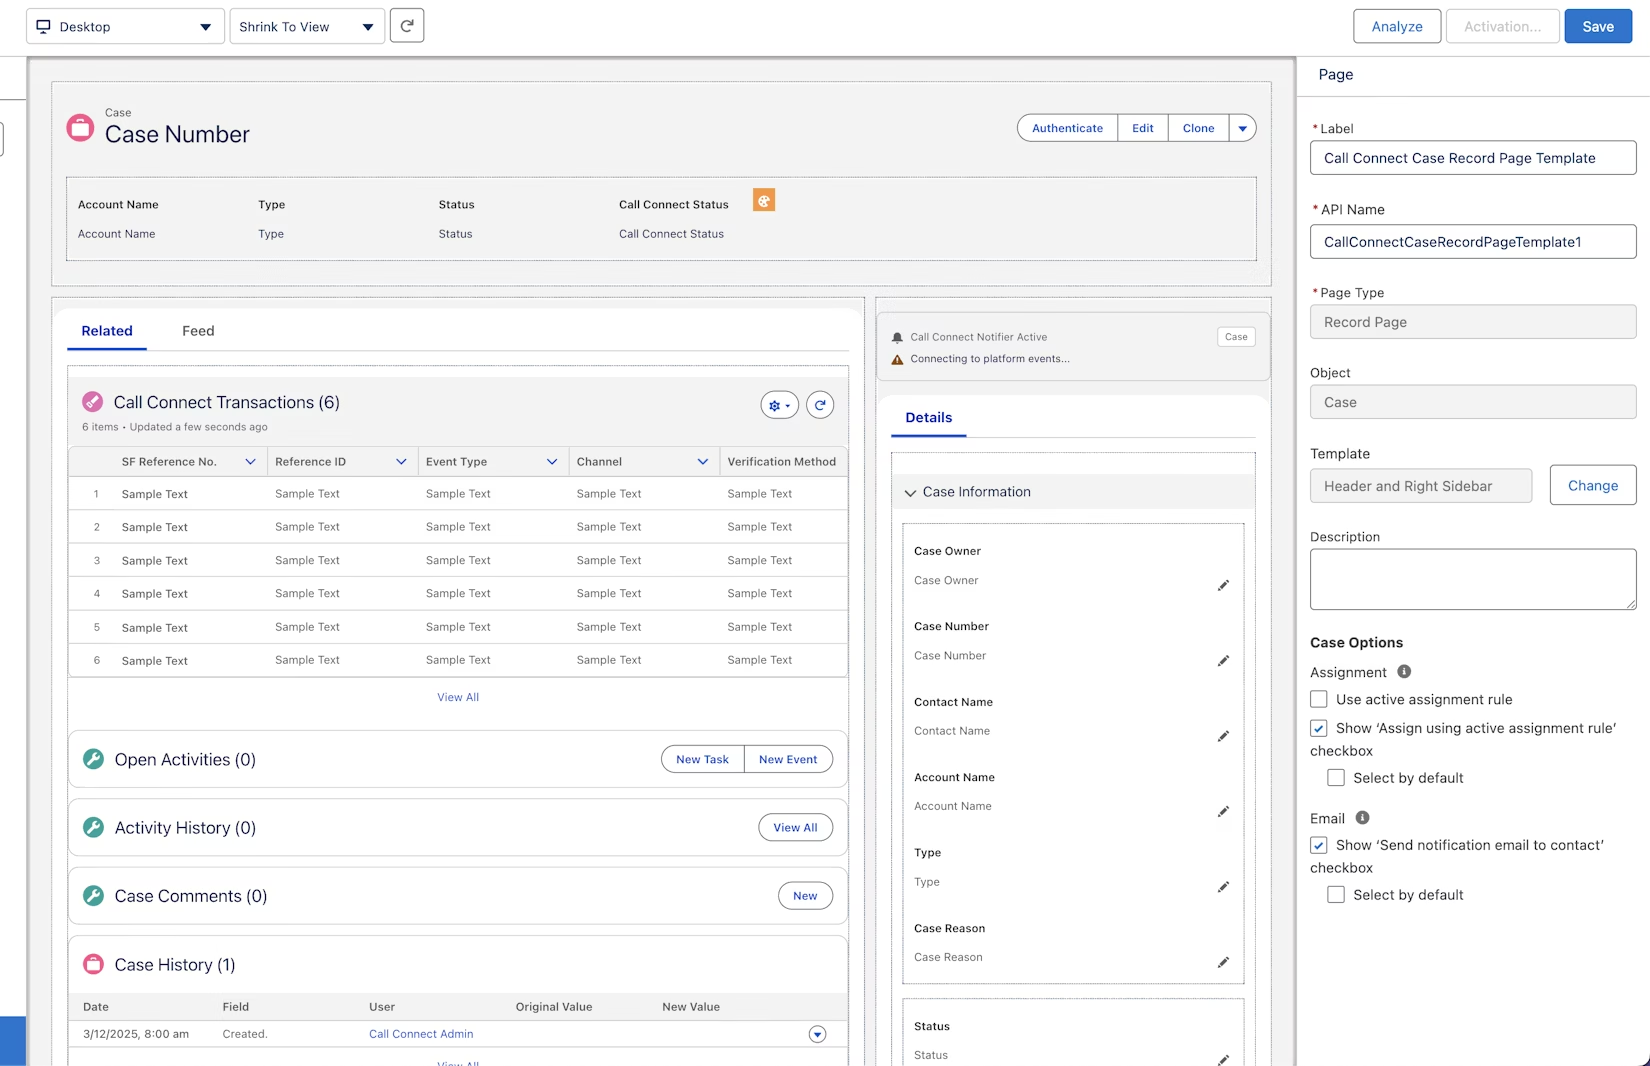This screenshot has width=1650, height=1066.
Task: Edit Case Number with pencil icon
Action: point(1223,661)
